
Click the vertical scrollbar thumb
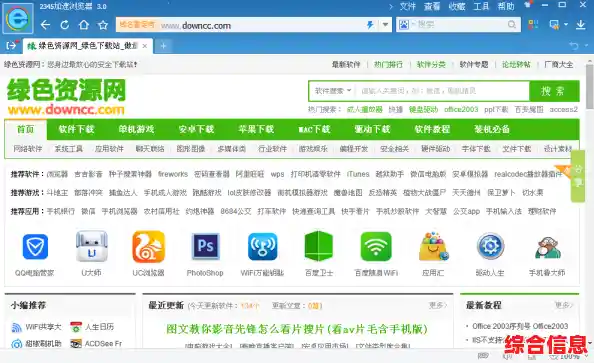pyautogui.click(x=589, y=86)
